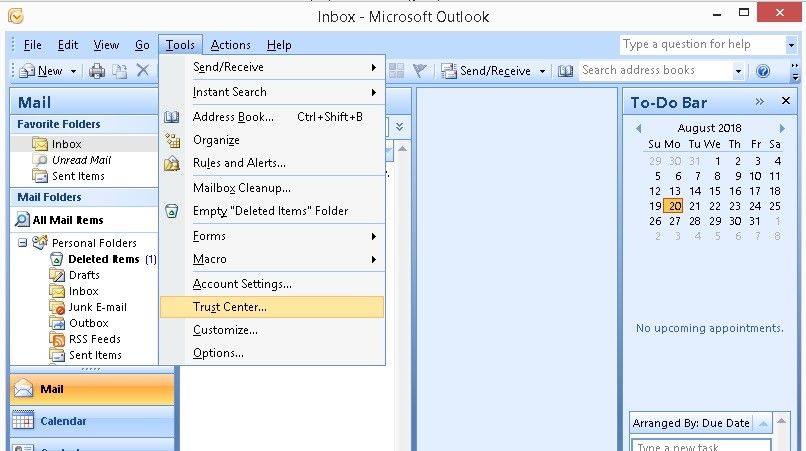The width and height of the screenshot is (806, 451).
Task: Click the Type a question for help box
Action: point(703,45)
